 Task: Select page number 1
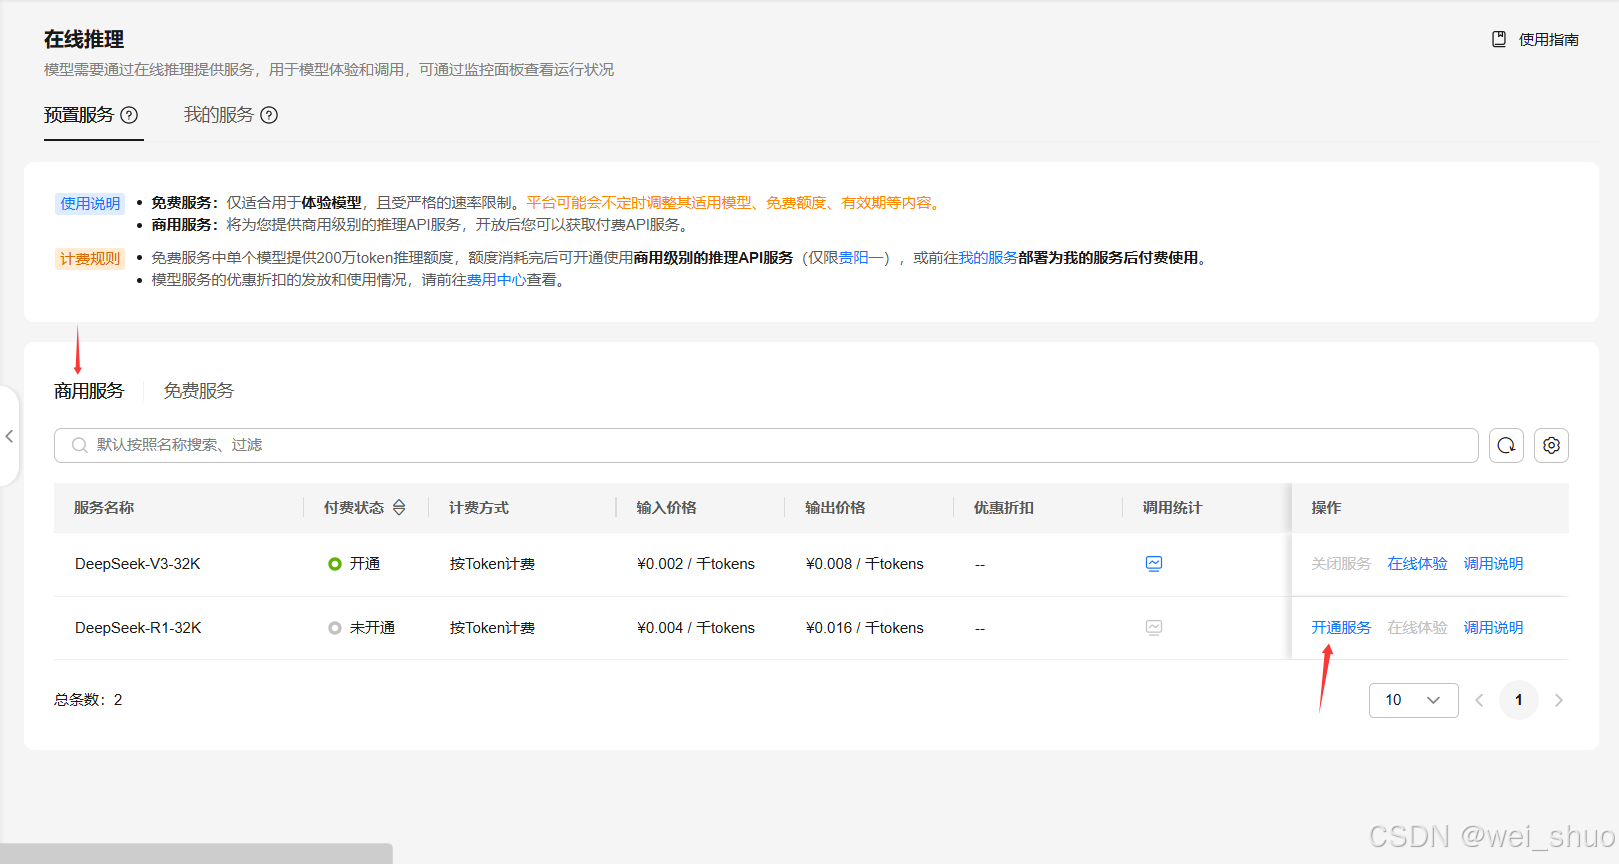[1519, 700]
